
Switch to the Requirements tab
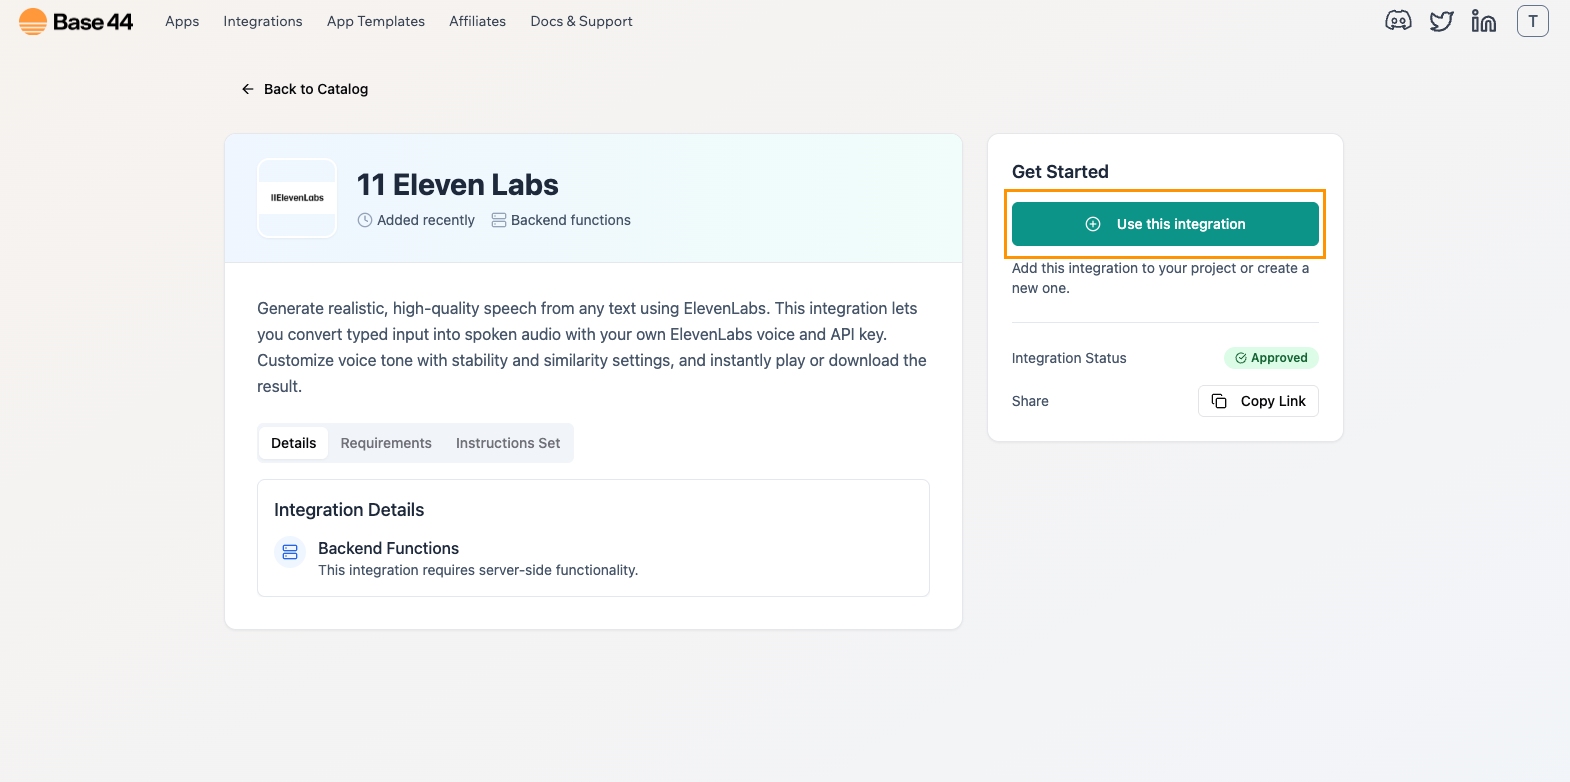pyautogui.click(x=386, y=442)
